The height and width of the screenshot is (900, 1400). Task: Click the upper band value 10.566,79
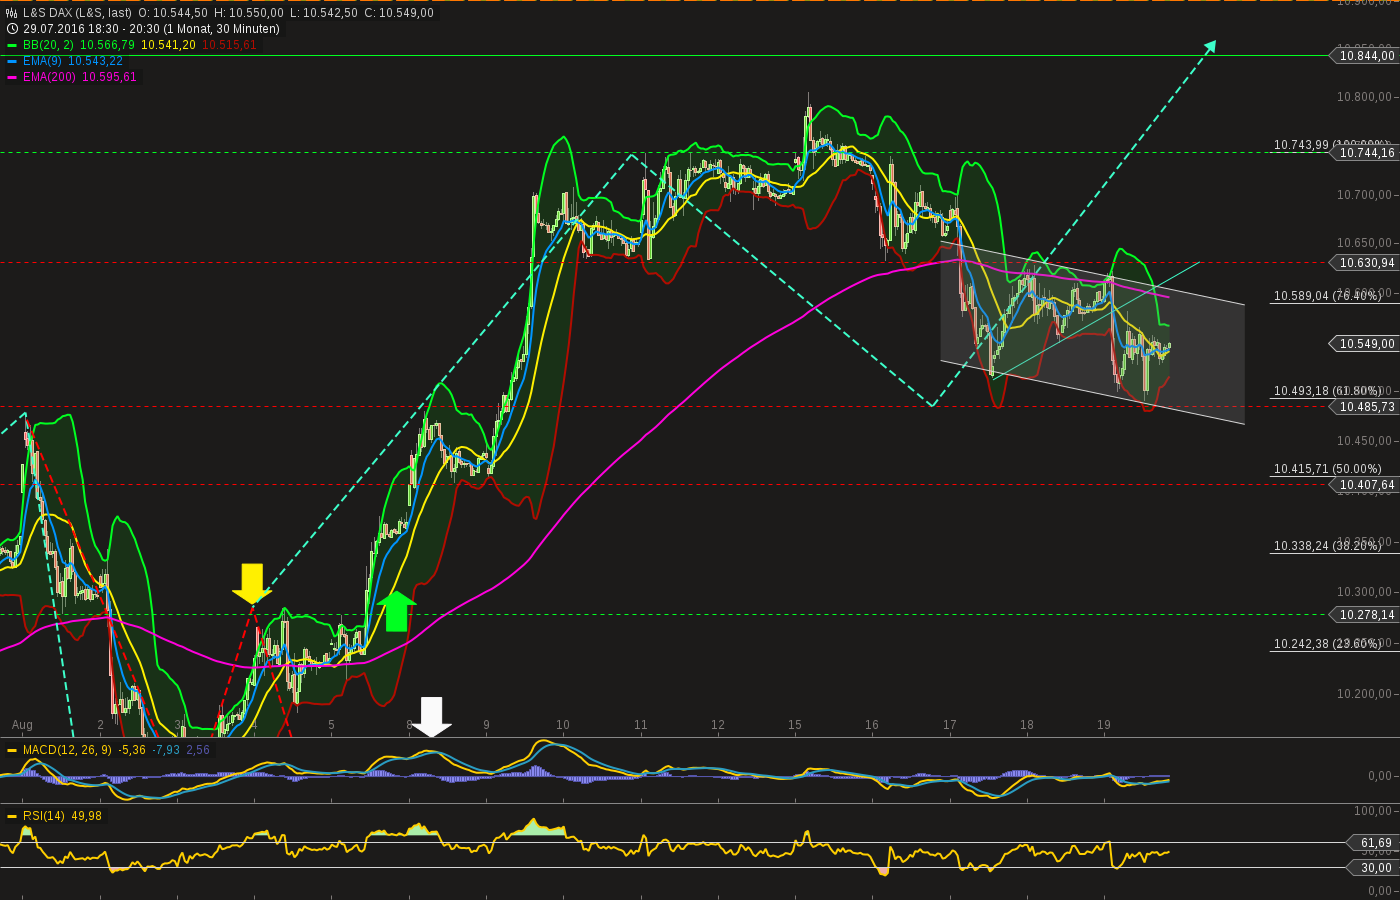[107, 45]
